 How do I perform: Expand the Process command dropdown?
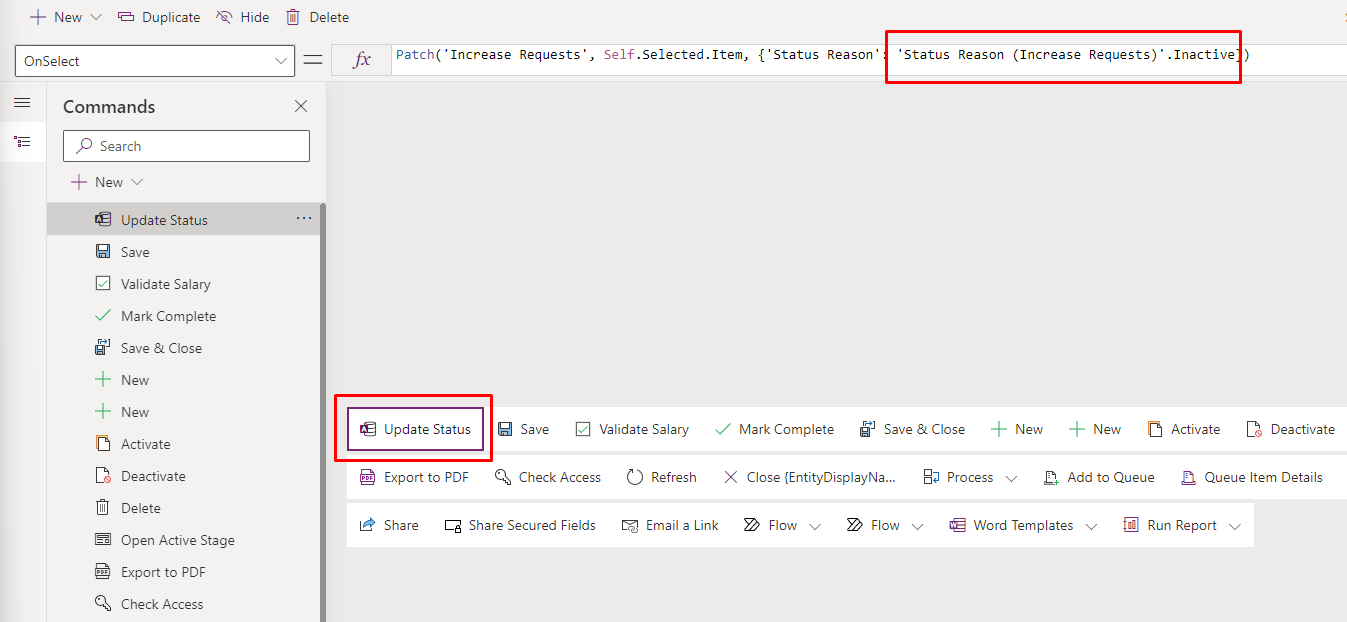point(1011,478)
